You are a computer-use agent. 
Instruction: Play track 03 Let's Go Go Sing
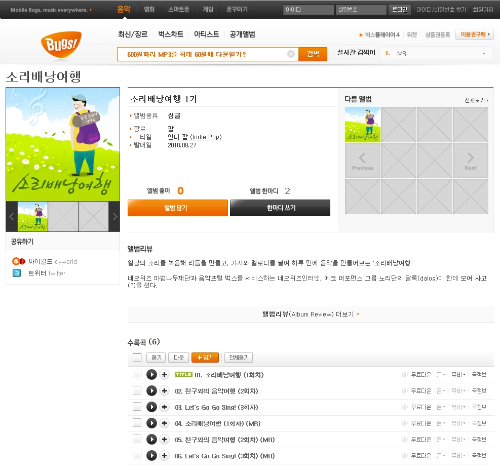(x=152, y=407)
